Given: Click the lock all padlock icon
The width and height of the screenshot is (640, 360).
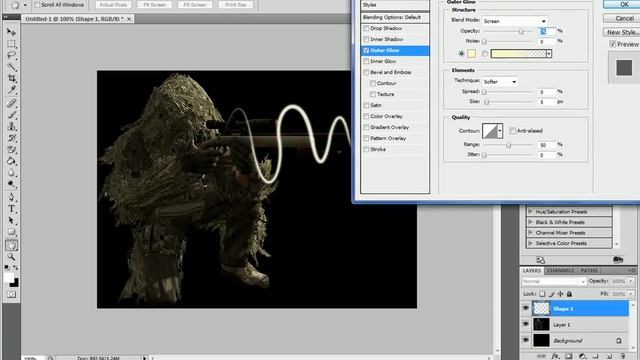Looking at the screenshot, I should [x=569, y=294].
